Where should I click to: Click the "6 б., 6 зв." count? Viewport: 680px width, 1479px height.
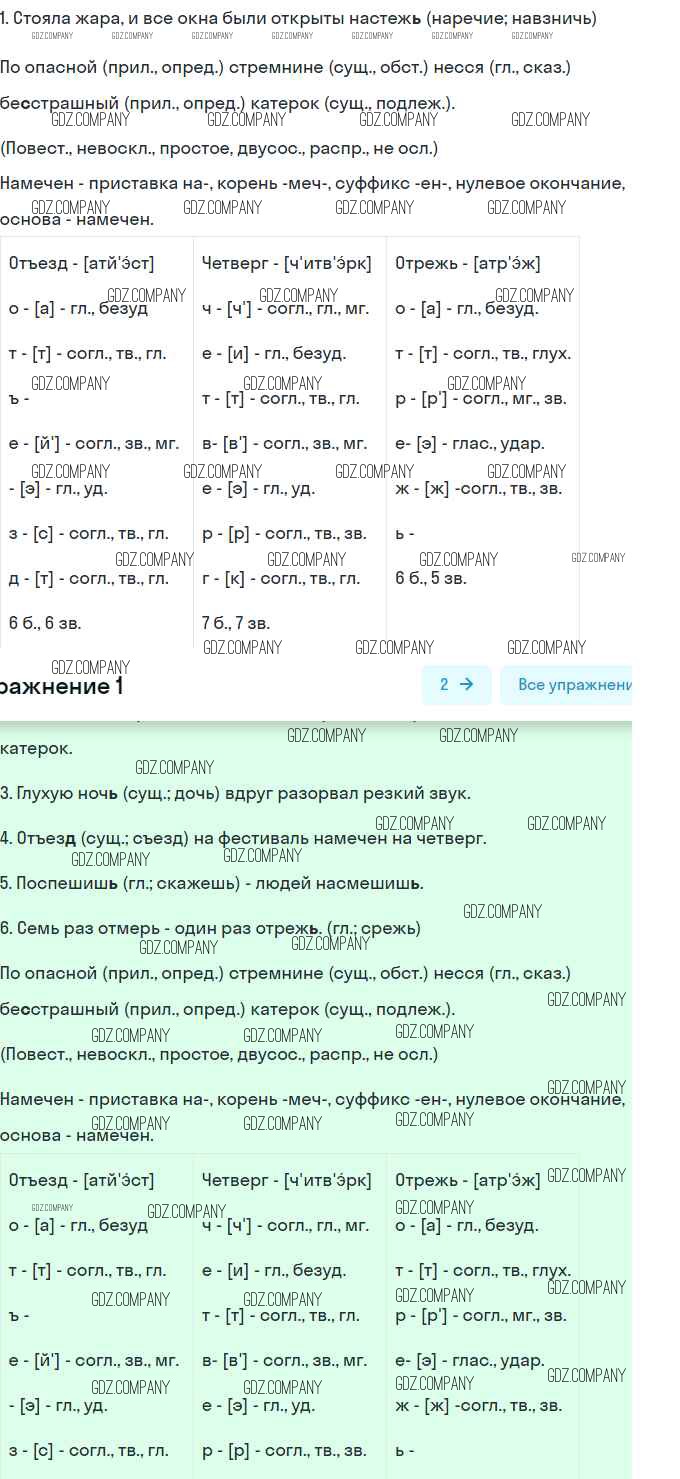click(x=45, y=623)
